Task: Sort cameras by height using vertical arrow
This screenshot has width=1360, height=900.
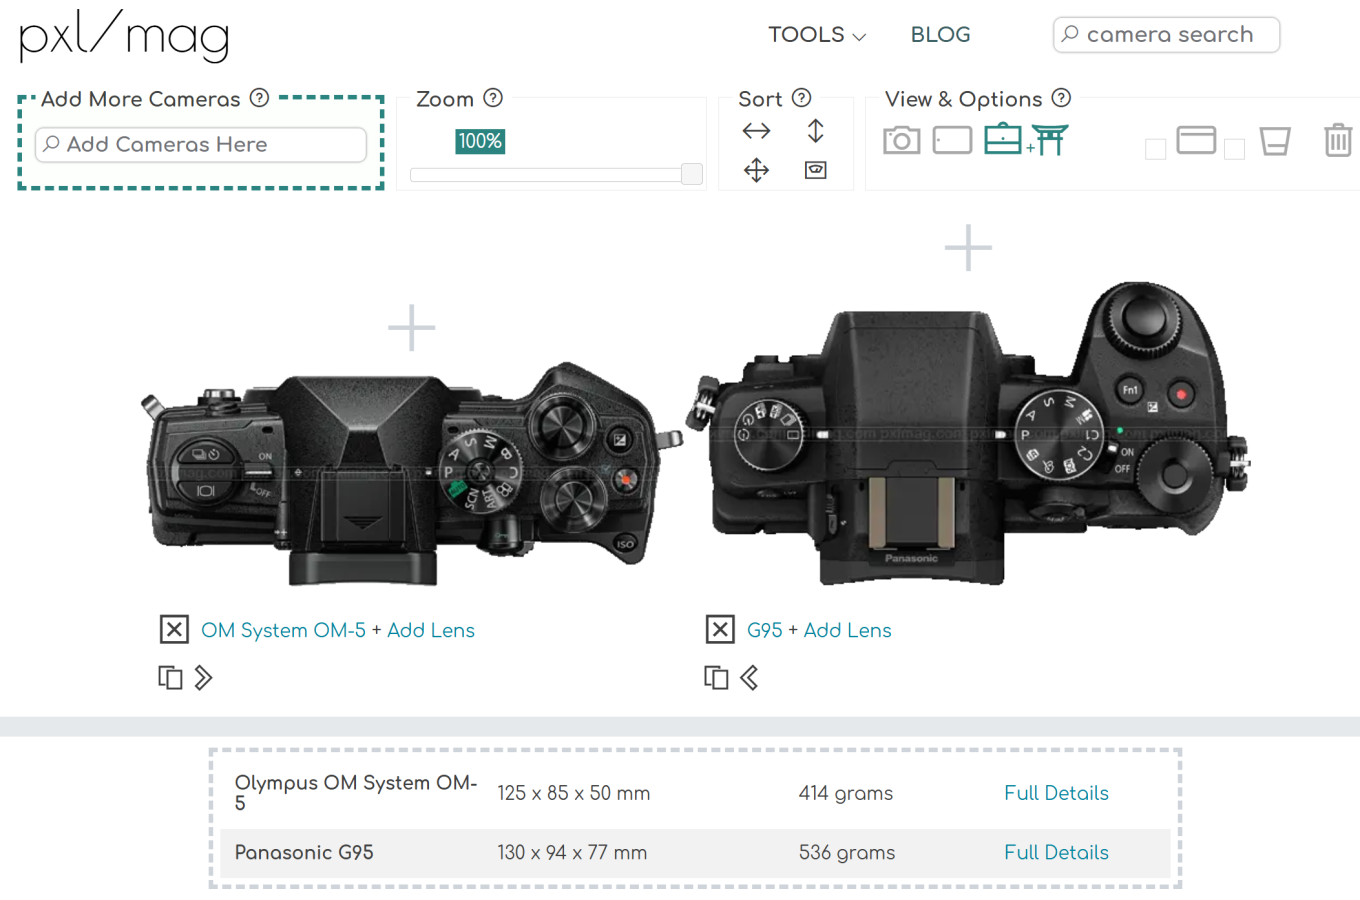Action: point(815,131)
